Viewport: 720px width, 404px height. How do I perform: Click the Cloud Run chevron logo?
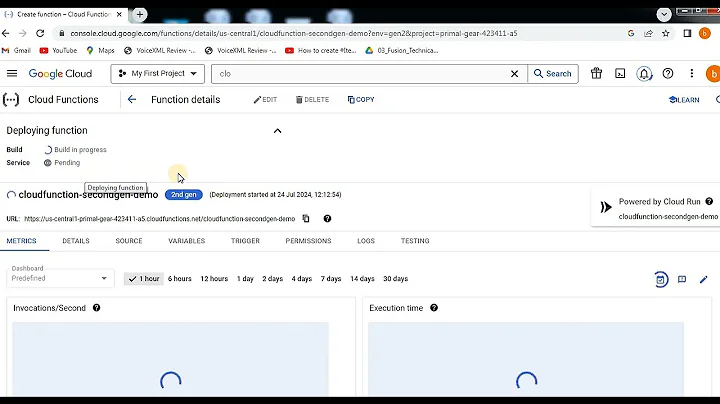(606, 207)
